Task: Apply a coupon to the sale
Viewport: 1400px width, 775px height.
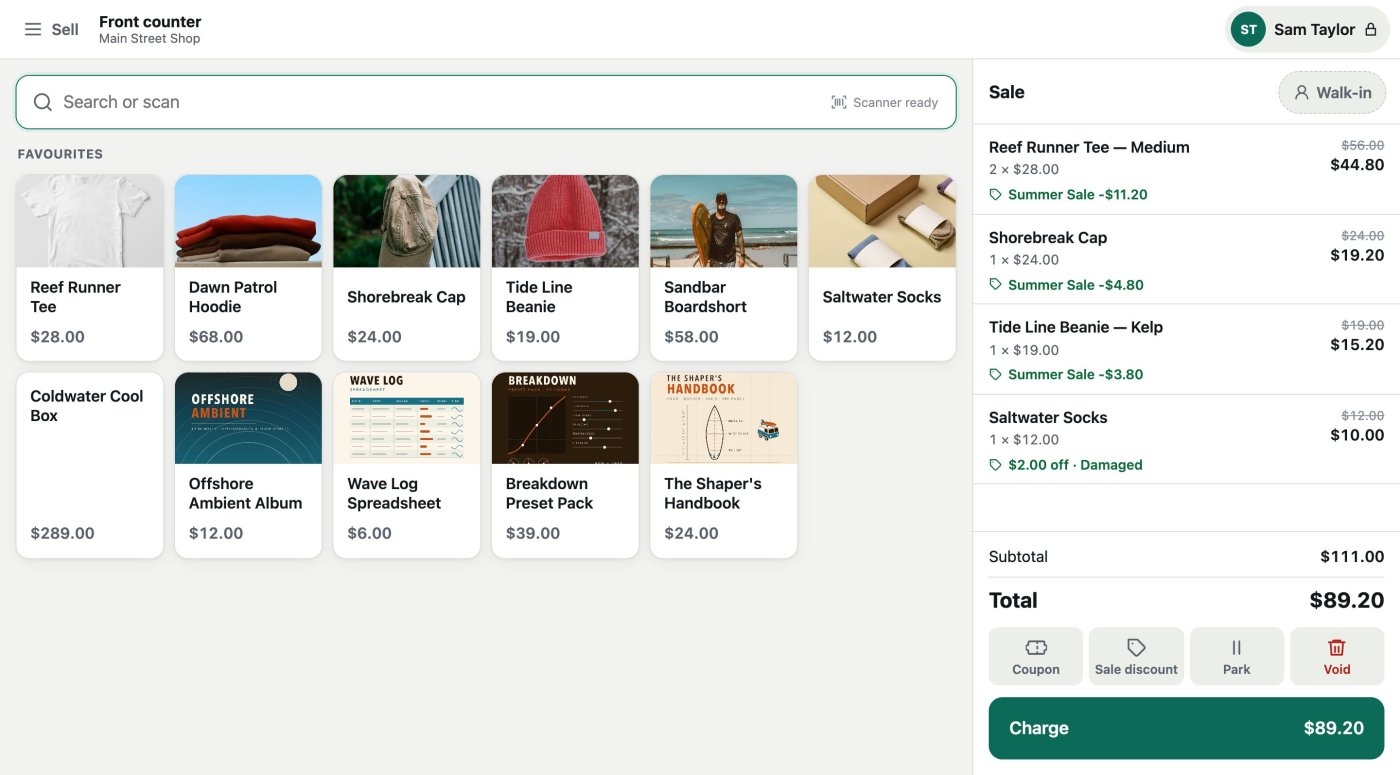Action: [x=1035, y=656]
